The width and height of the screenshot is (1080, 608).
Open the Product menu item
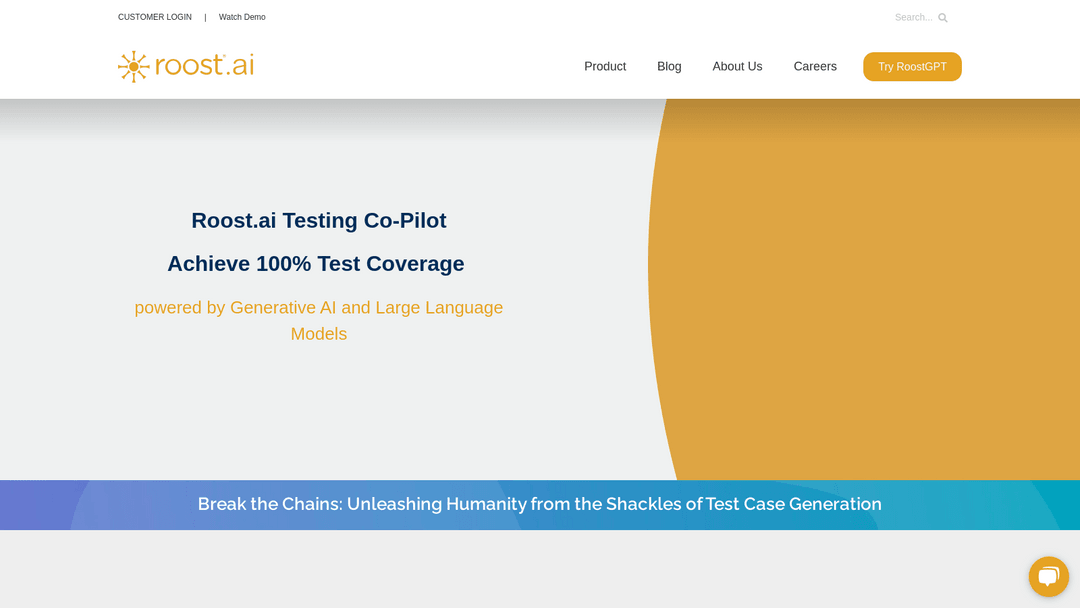605,66
